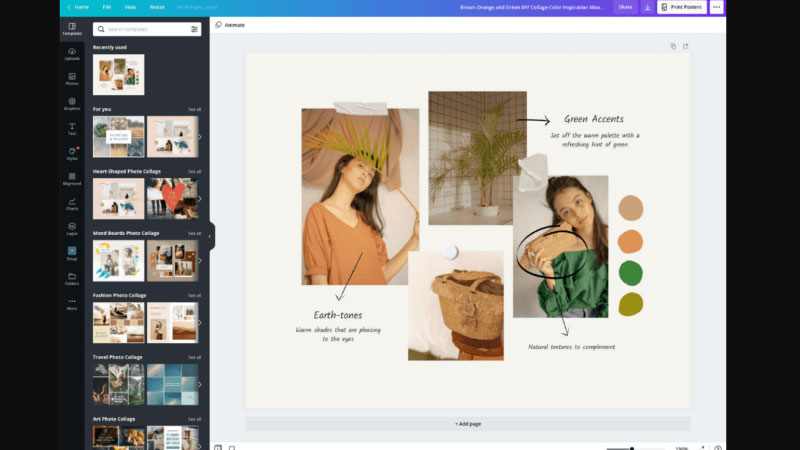Click the Share button
Viewport: 800px width, 450px height.
[x=625, y=7]
